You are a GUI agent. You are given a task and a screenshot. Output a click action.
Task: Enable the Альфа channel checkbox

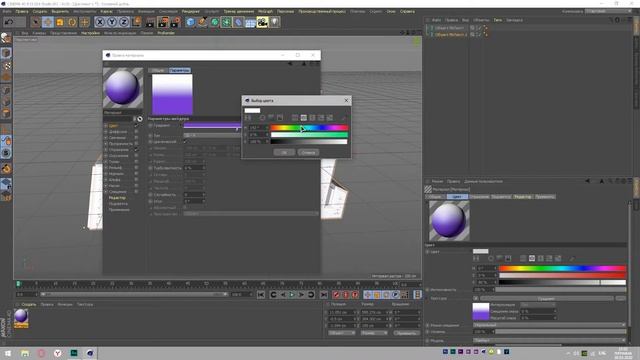point(136,180)
